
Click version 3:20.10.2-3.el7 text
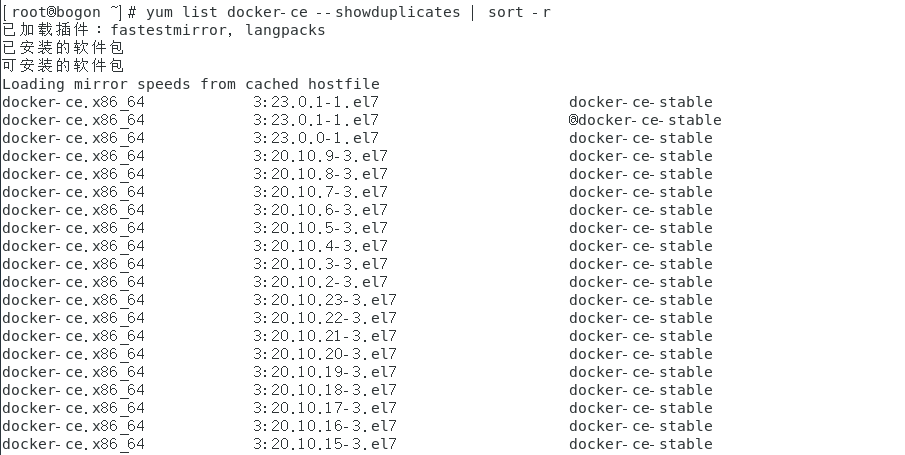[x=320, y=282]
